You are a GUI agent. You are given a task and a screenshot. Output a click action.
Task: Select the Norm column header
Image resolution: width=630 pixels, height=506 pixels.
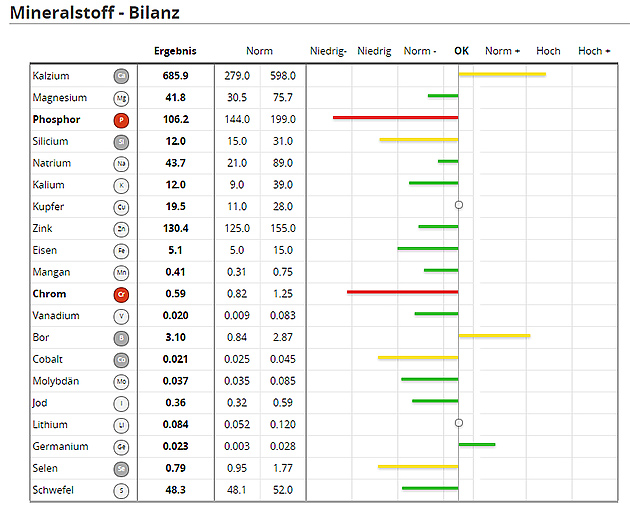point(259,51)
